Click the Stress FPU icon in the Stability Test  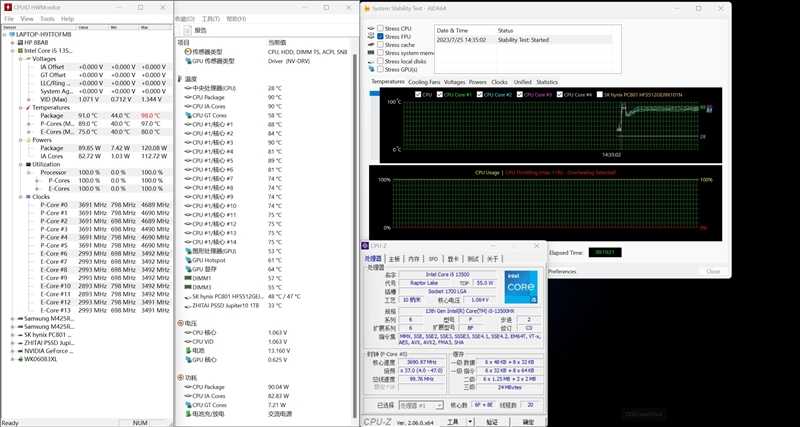click(x=370, y=37)
